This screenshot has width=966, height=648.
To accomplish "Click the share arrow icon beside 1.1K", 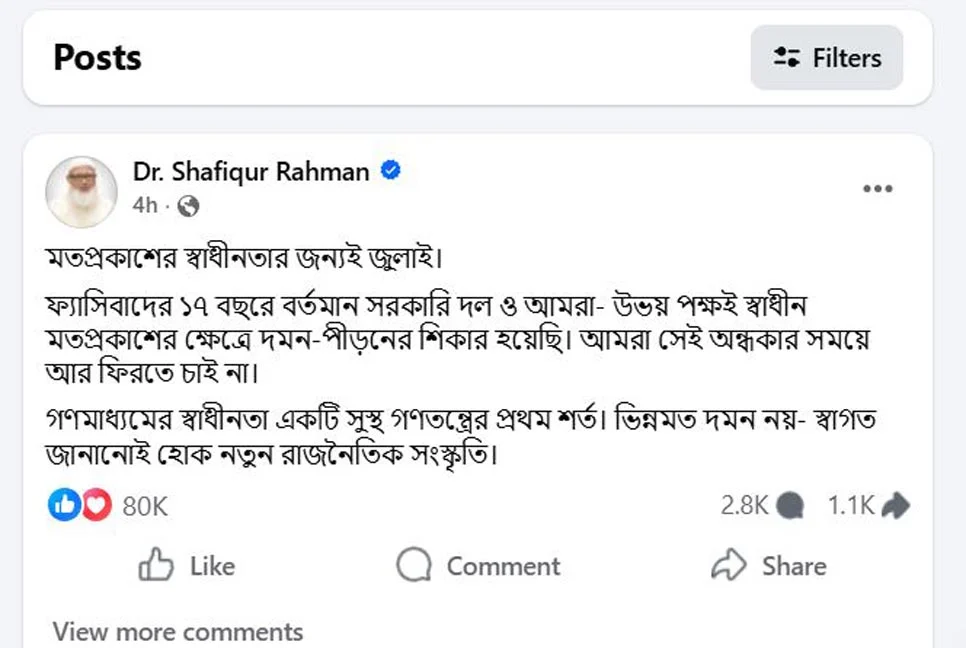I will [896, 506].
